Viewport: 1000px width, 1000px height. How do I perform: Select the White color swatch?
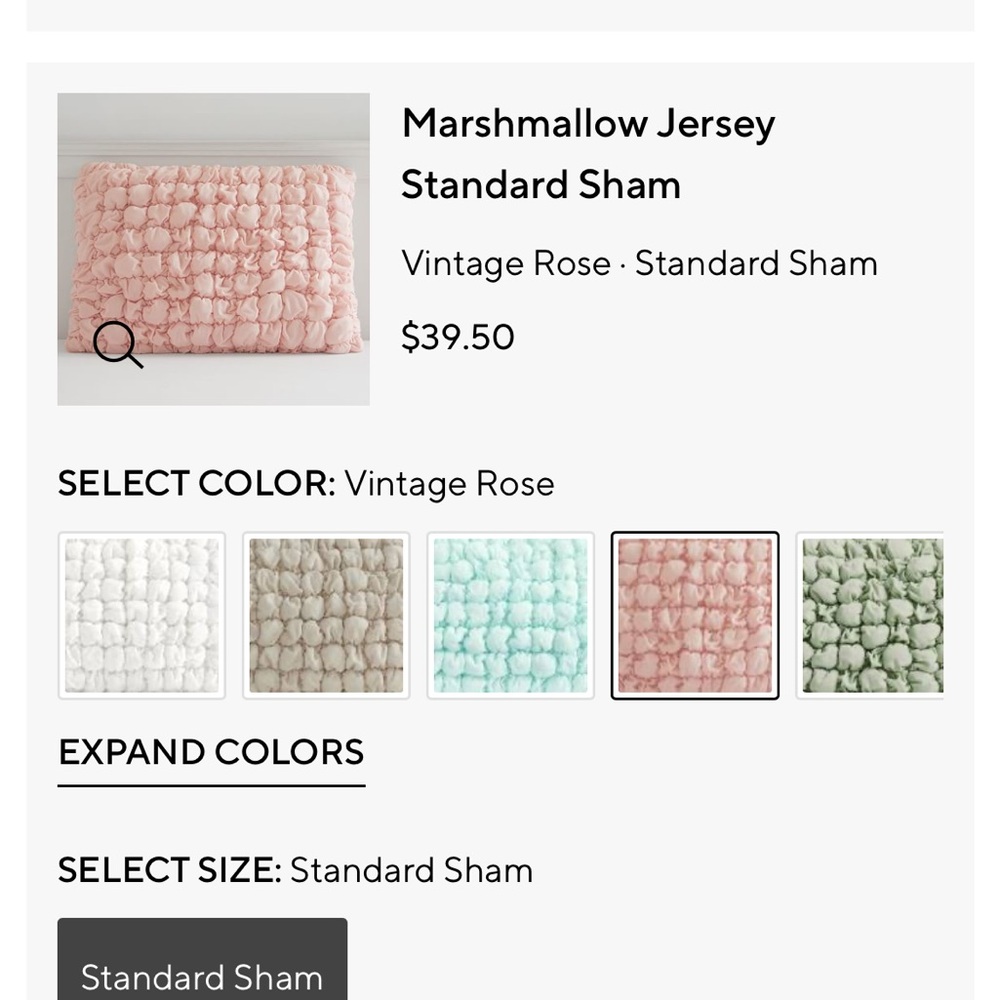click(x=141, y=614)
